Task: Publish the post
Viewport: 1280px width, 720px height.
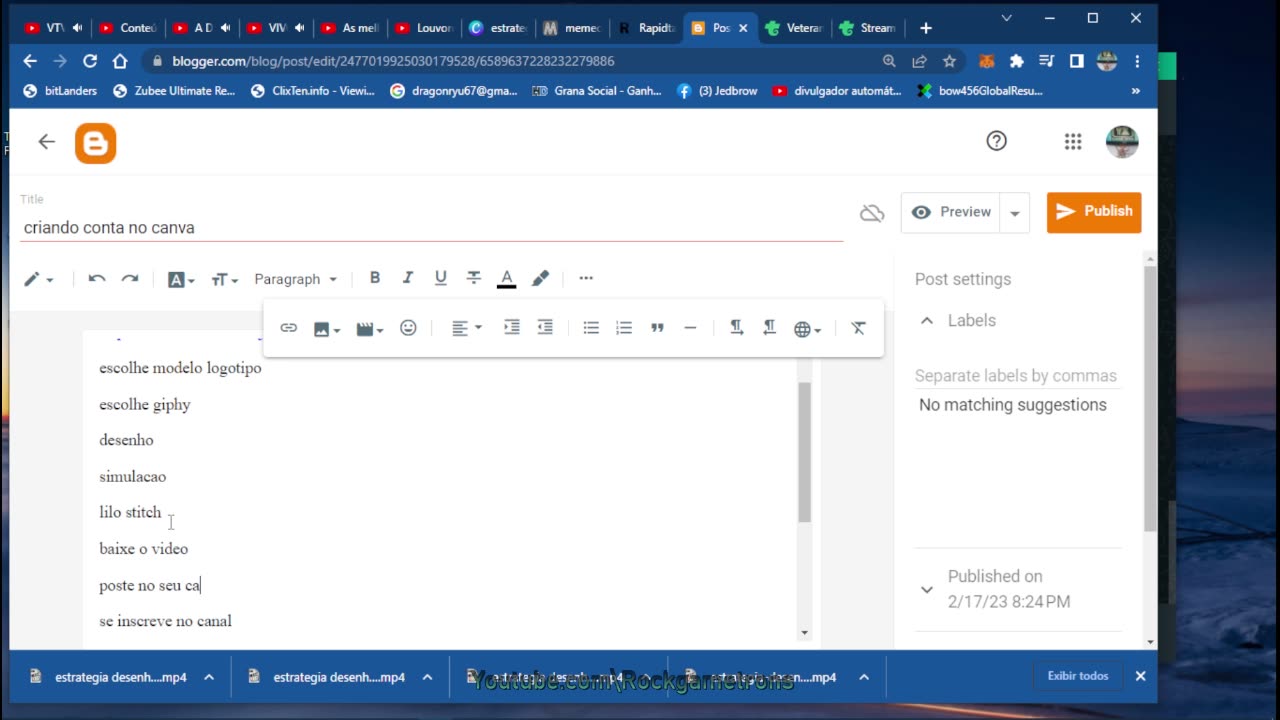Action: coord(1094,212)
